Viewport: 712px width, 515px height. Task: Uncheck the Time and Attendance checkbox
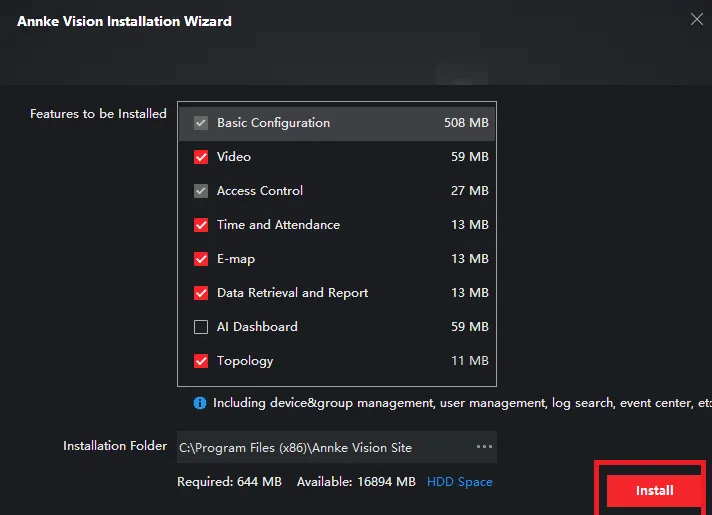tap(201, 225)
